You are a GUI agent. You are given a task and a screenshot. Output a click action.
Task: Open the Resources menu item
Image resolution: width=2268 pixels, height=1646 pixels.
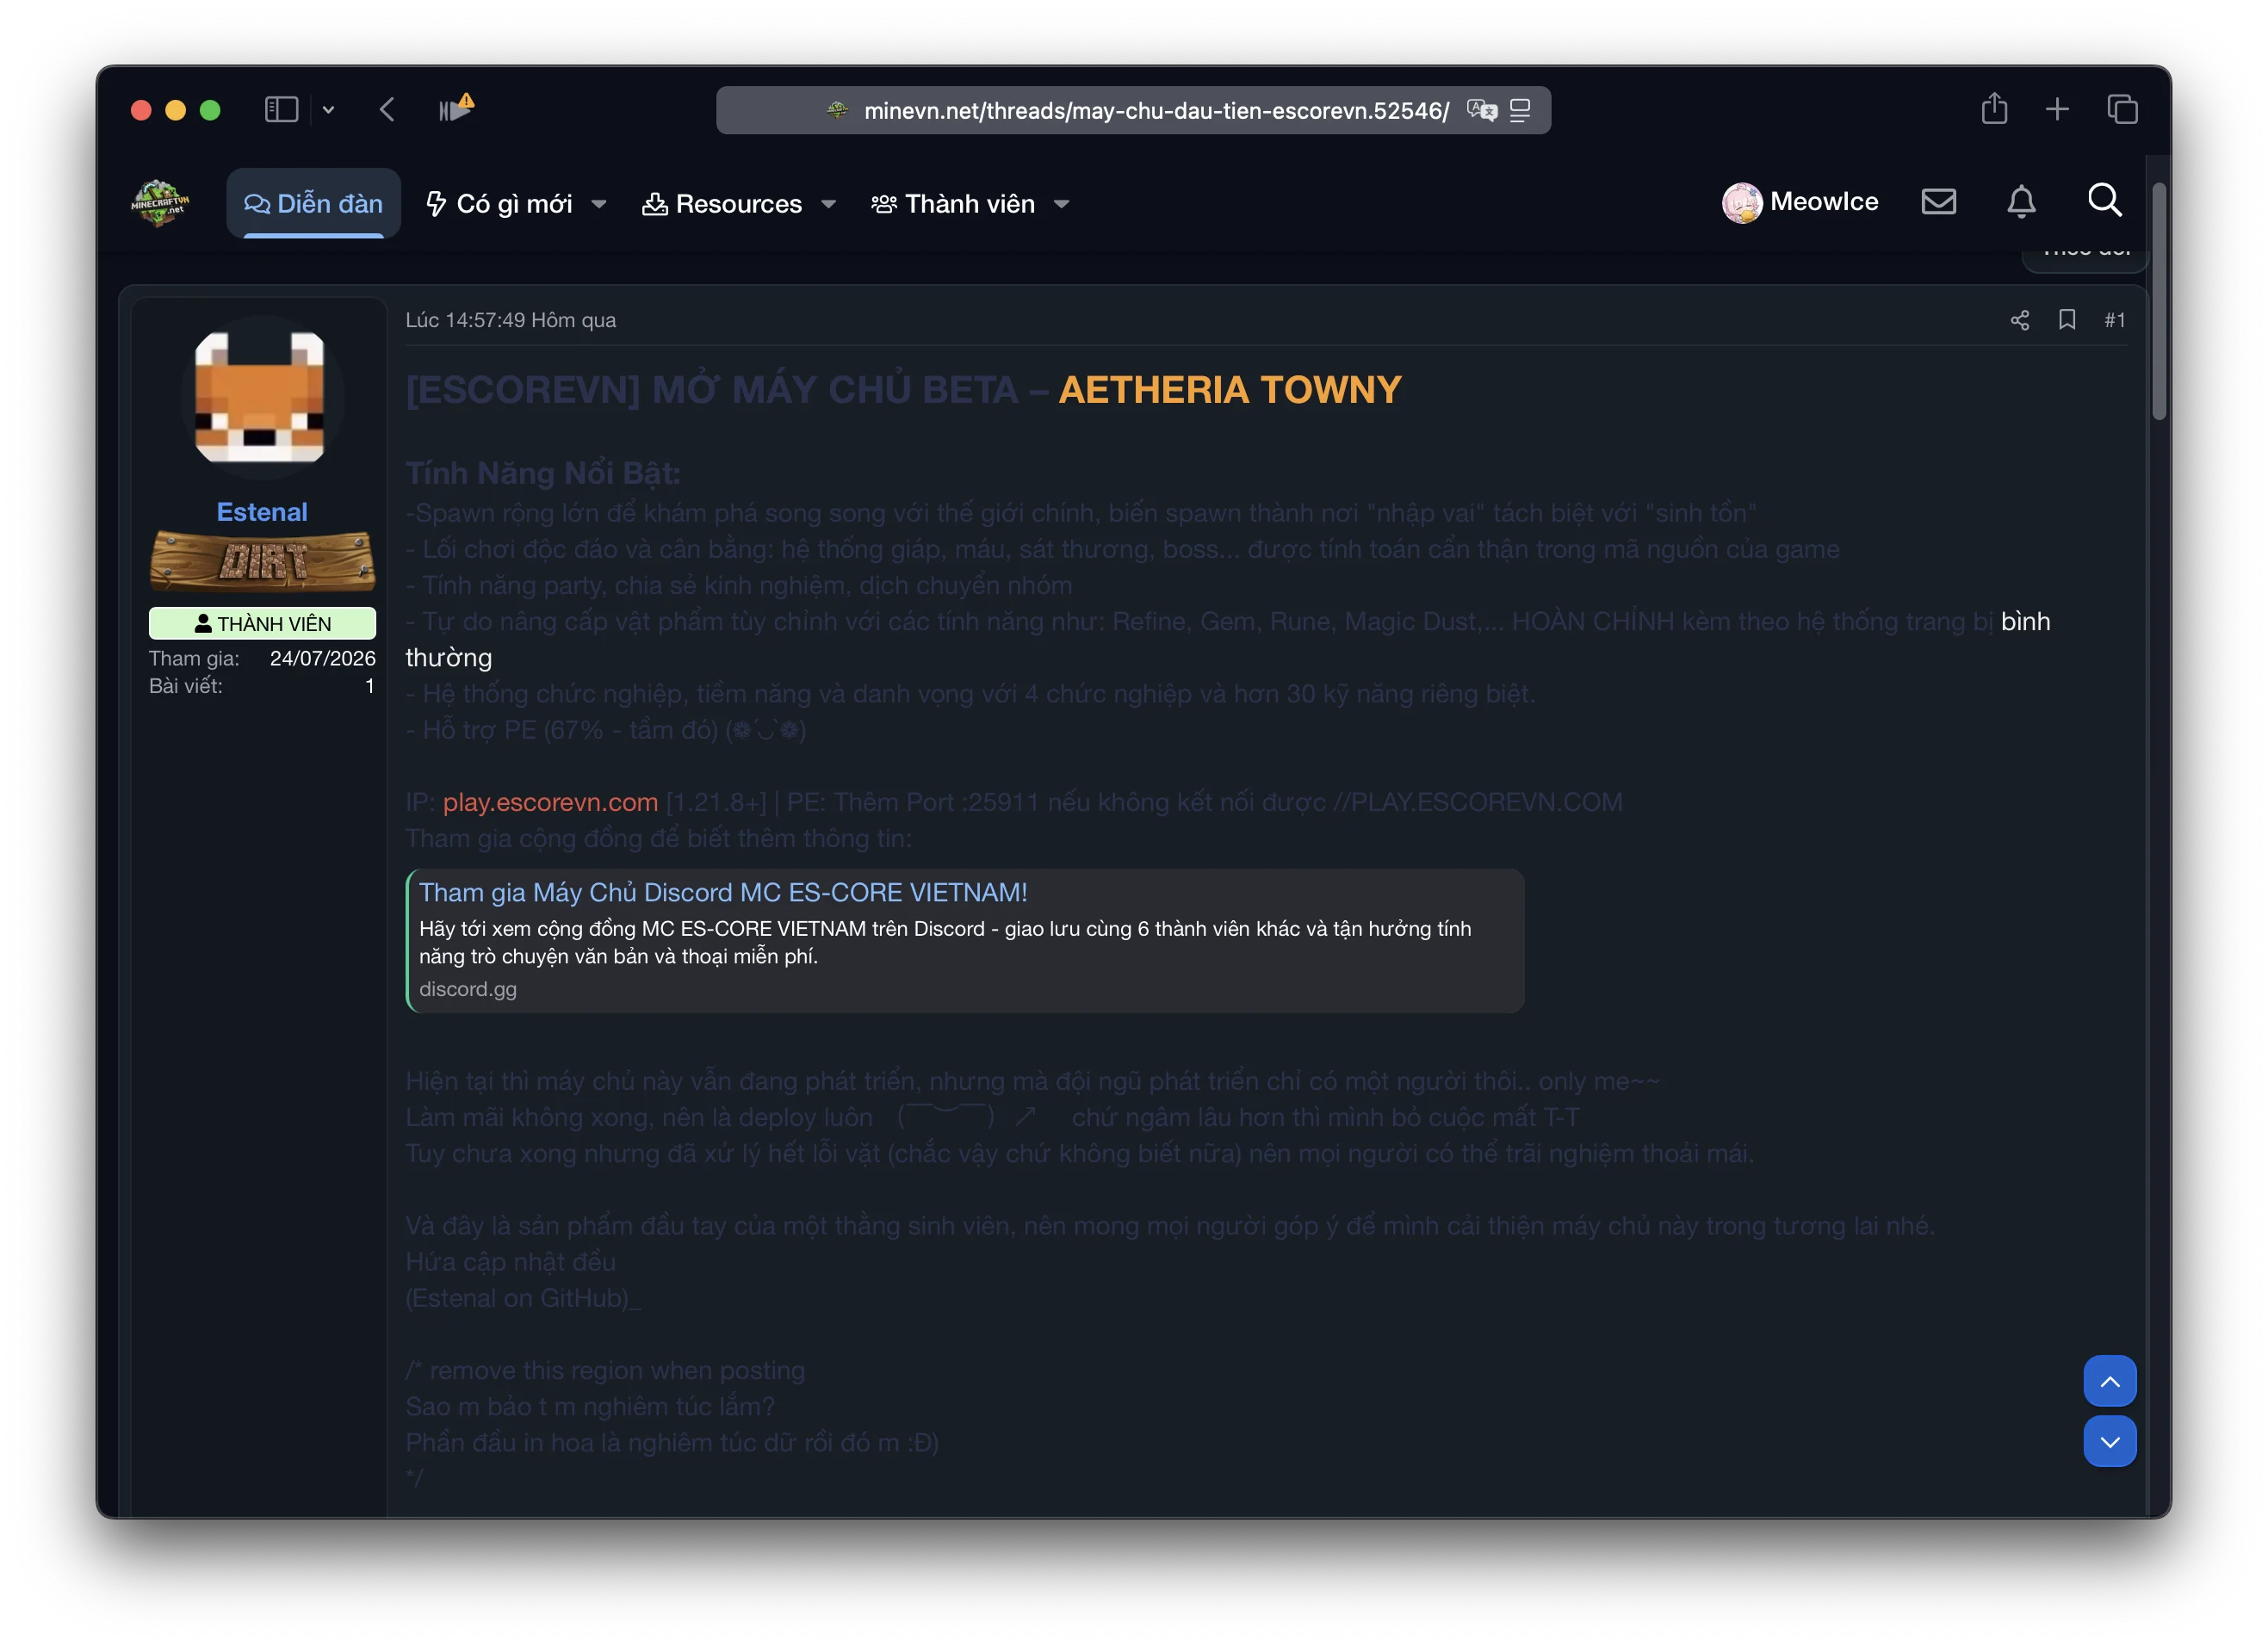coord(722,204)
